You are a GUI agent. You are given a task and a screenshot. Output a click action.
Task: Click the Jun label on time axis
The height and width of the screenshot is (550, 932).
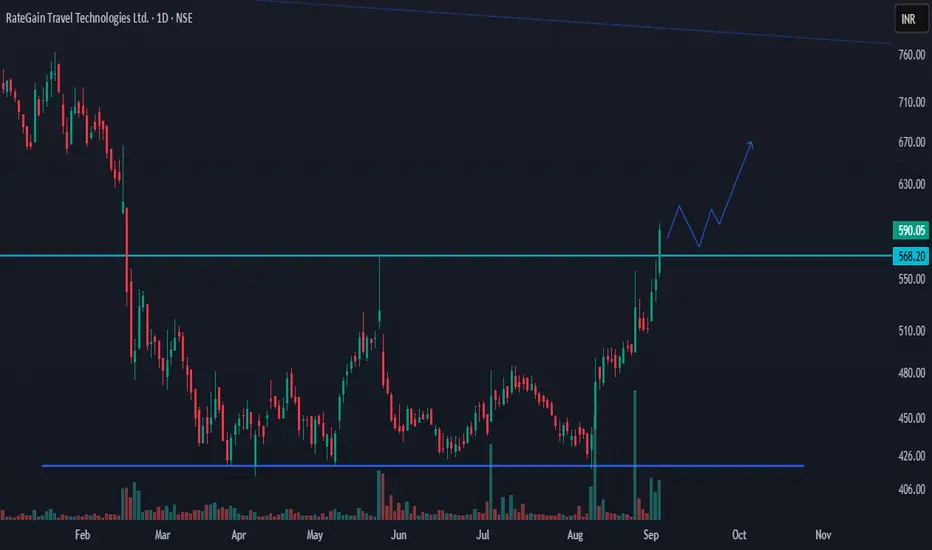398,535
